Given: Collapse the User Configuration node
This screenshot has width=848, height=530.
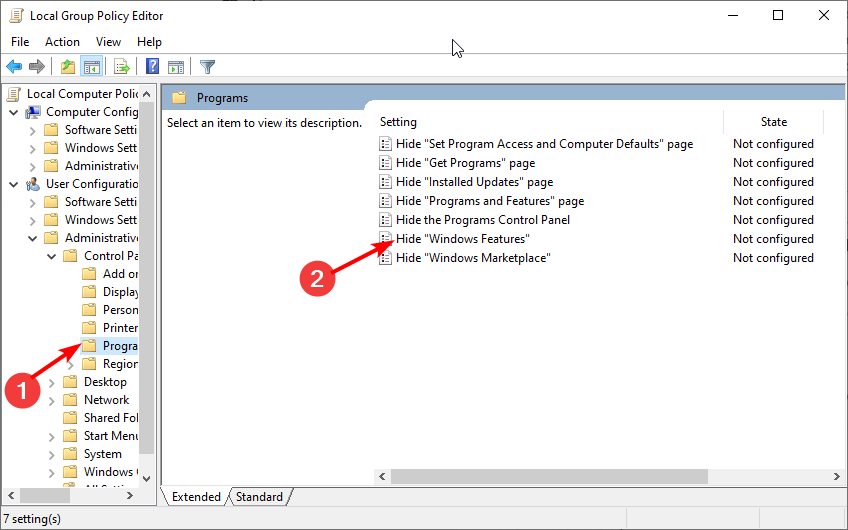Looking at the screenshot, I should coord(14,184).
